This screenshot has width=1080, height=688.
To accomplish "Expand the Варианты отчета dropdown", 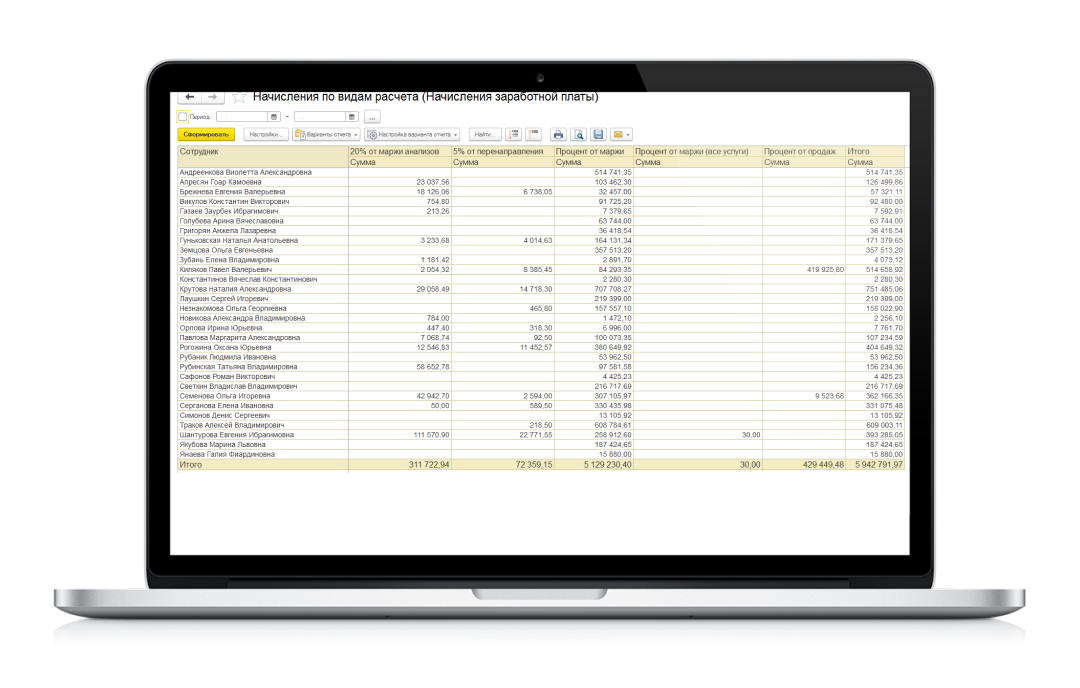I will 326,134.
